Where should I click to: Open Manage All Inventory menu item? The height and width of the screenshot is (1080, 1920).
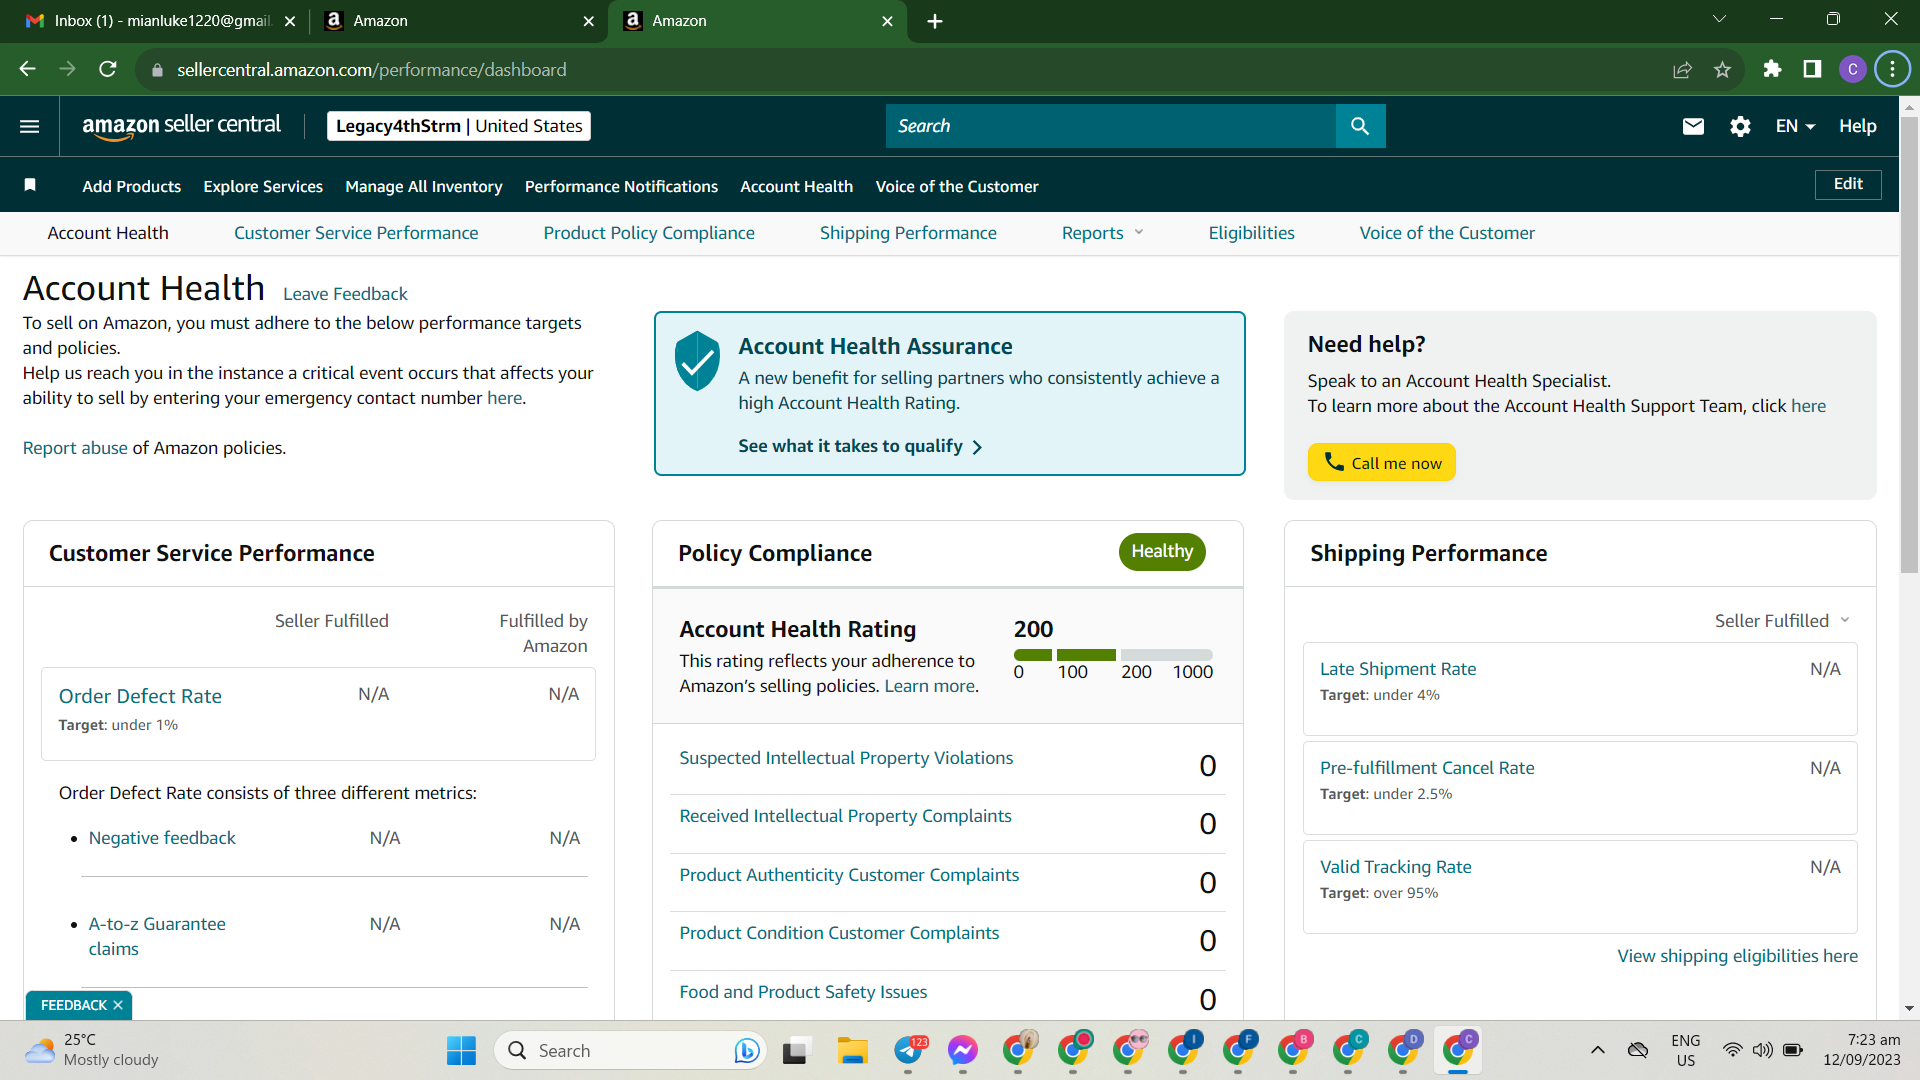tap(424, 186)
